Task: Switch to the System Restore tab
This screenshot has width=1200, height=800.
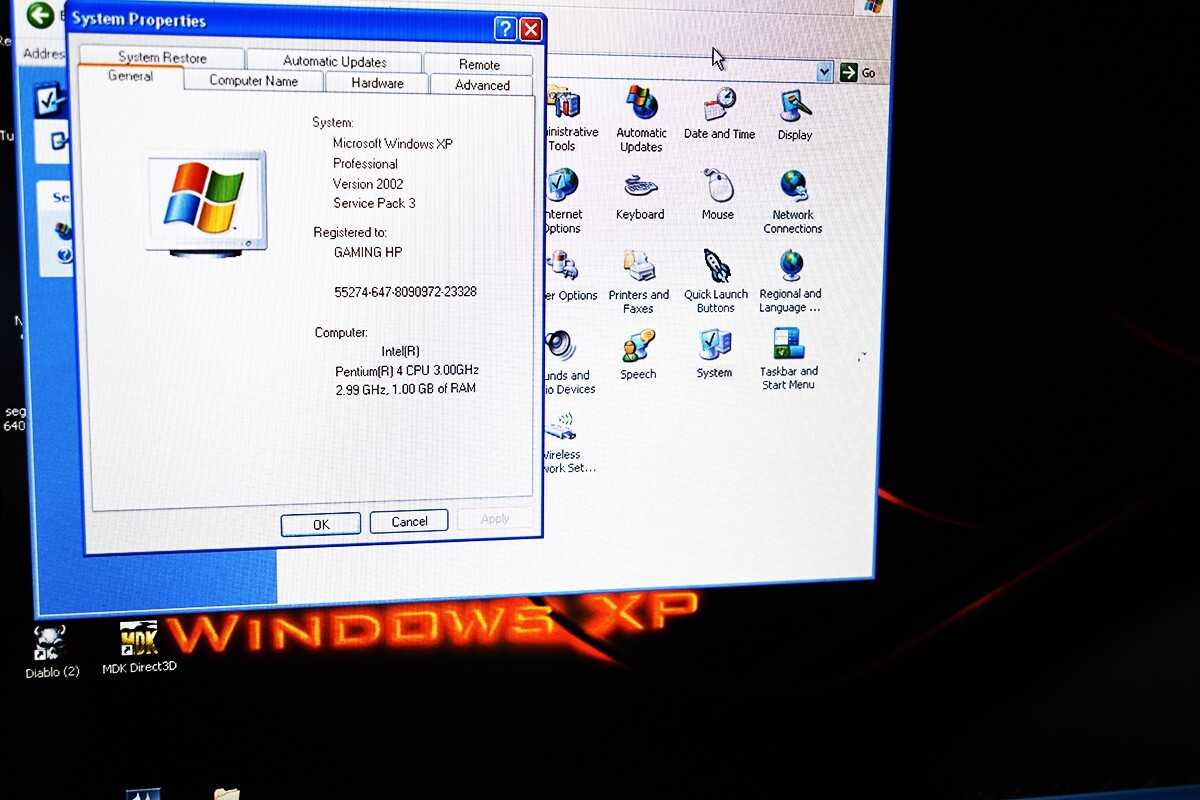Action: pos(162,57)
